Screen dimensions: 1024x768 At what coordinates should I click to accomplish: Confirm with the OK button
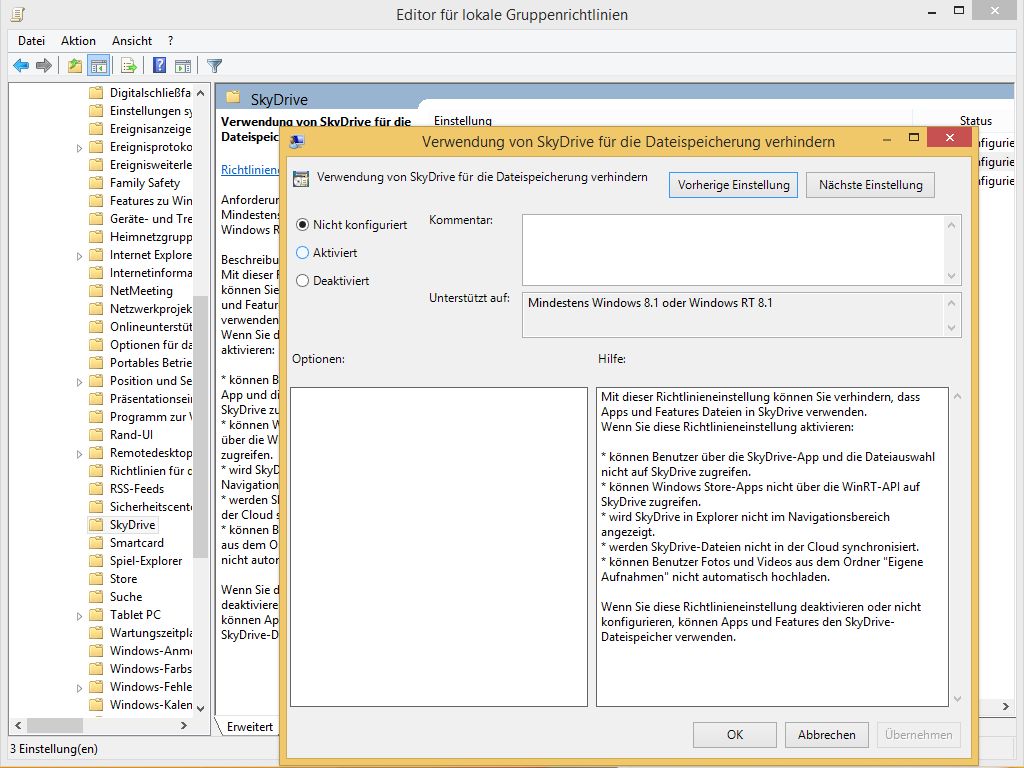point(735,735)
